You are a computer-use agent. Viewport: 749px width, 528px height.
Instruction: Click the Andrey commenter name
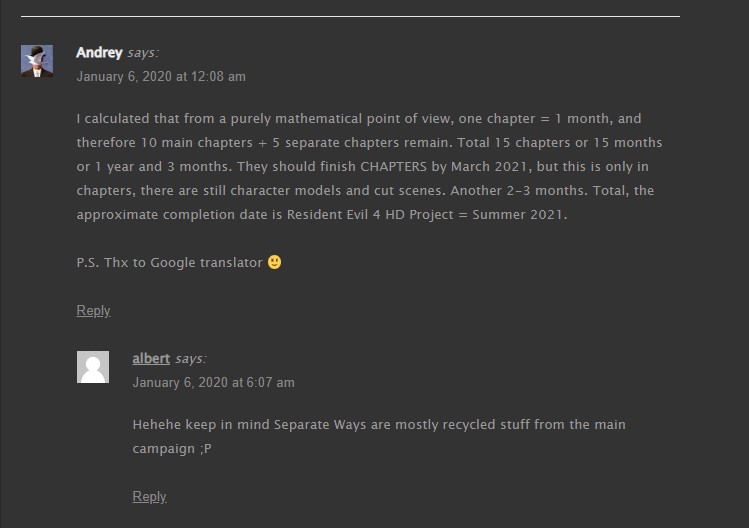[x=99, y=52]
